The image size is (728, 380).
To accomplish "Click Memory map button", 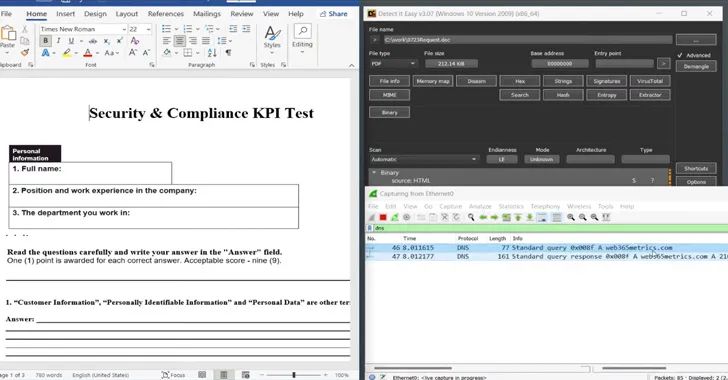I will pyautogui.click(x=433, y=81).
